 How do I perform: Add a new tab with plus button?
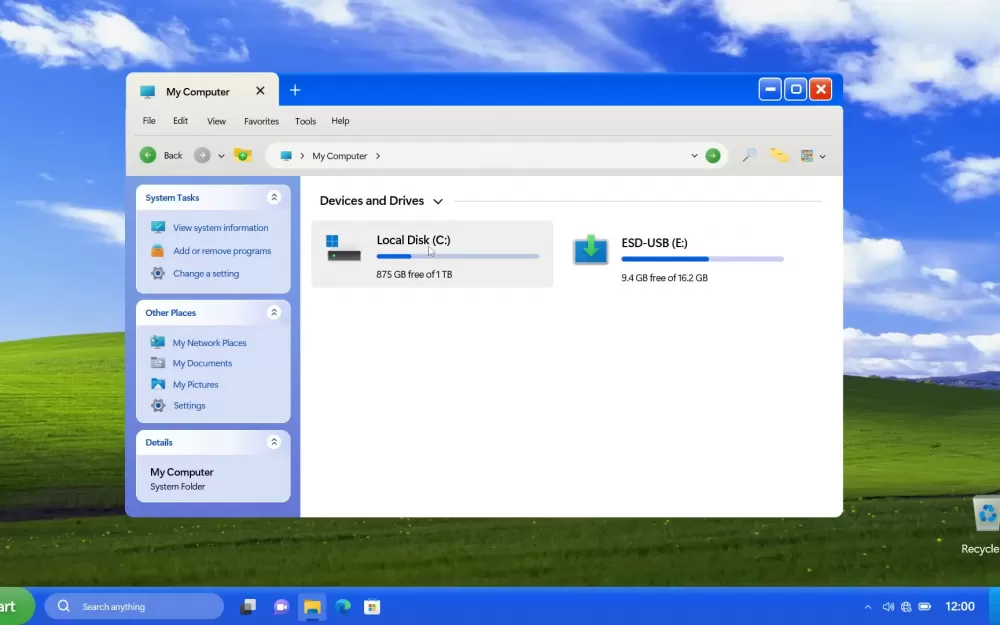(295, 91)
